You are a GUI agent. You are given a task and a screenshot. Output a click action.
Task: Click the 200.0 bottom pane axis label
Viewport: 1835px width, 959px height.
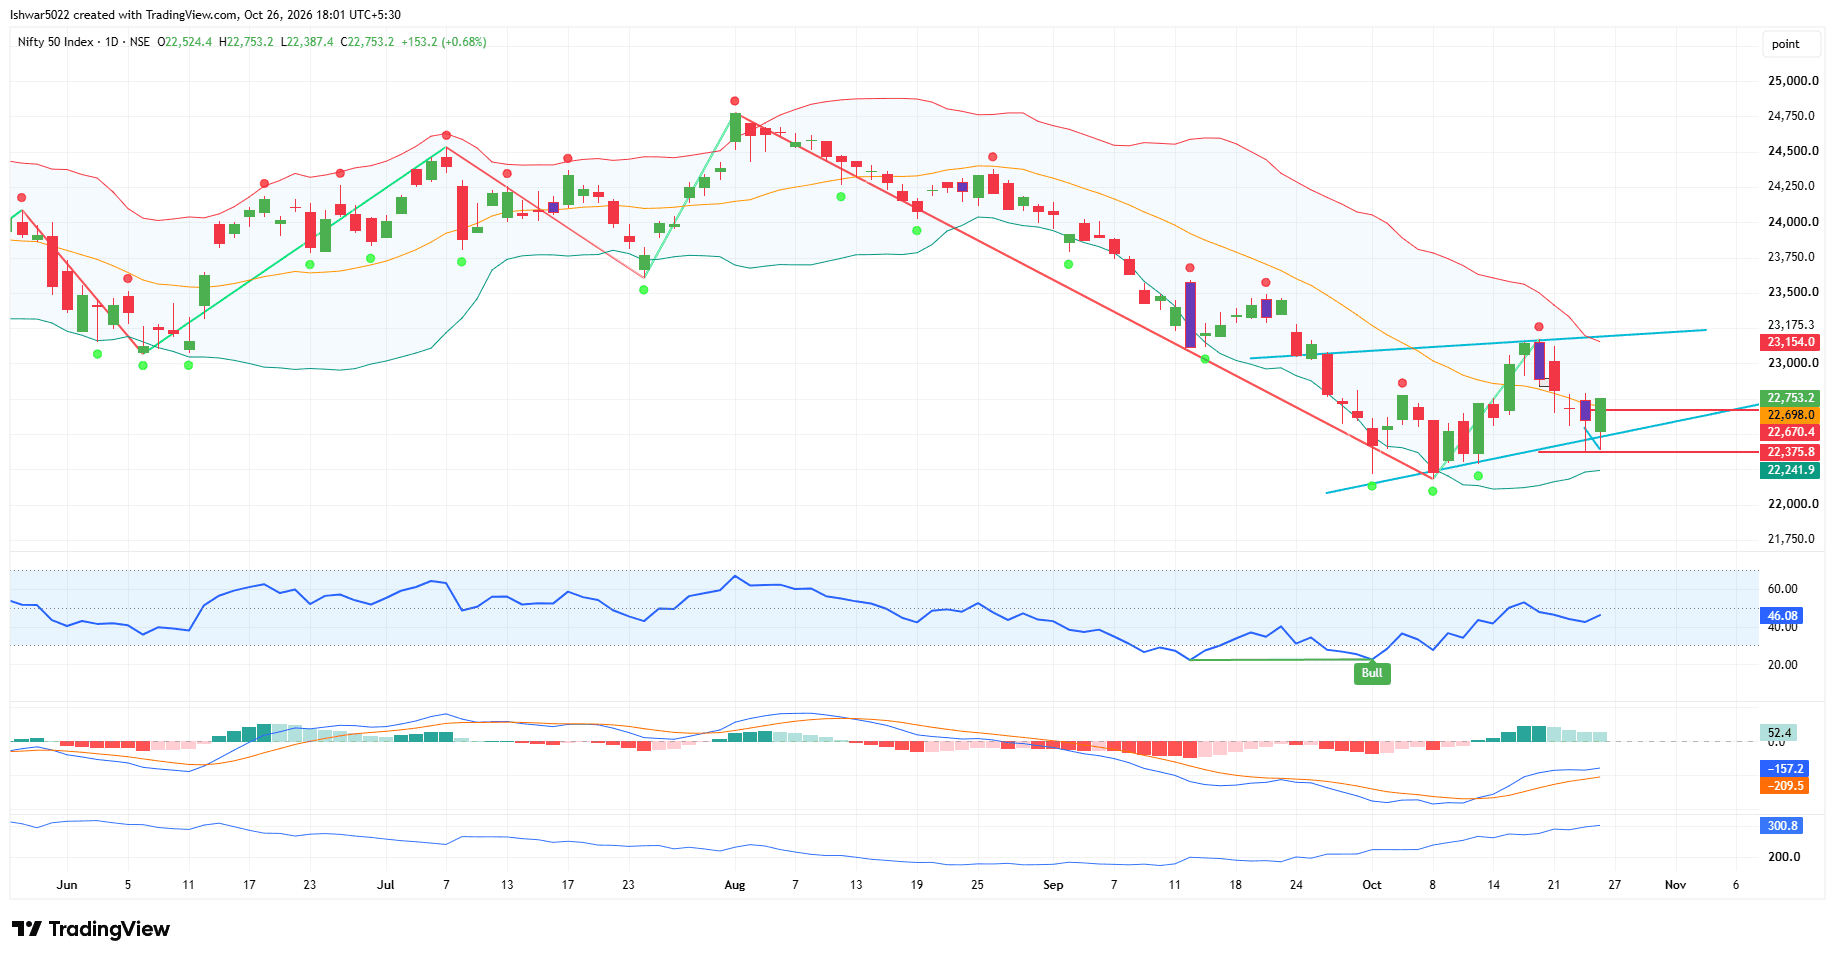click(1784, 857)
